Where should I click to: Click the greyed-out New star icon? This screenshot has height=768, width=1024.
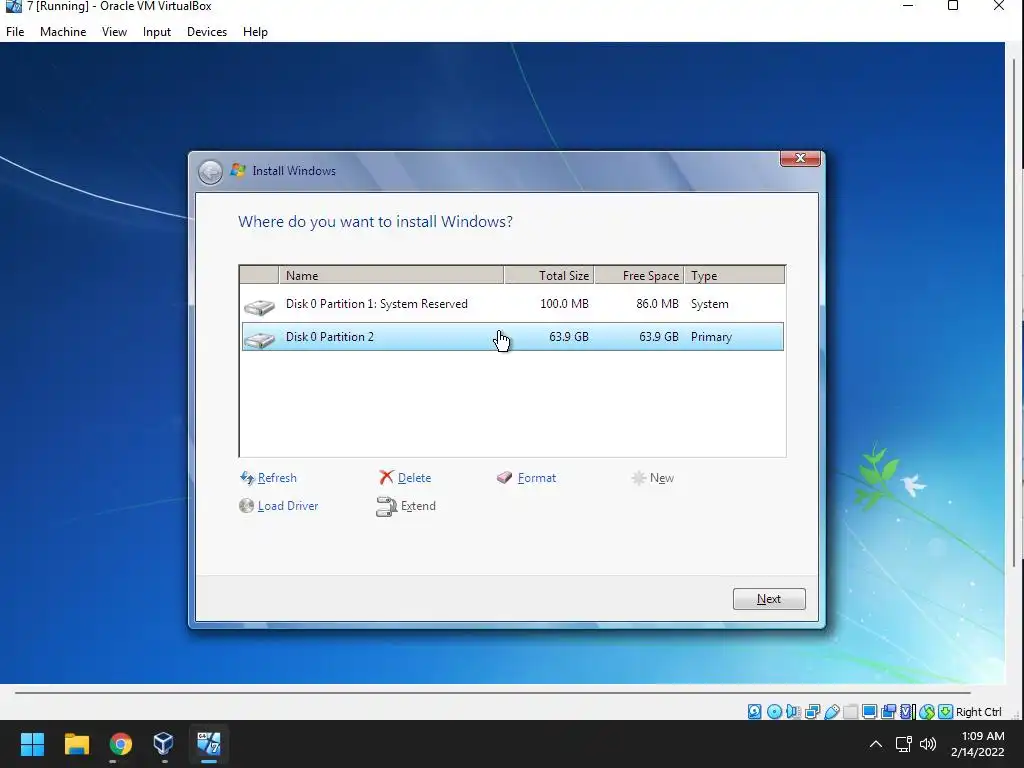638,477
